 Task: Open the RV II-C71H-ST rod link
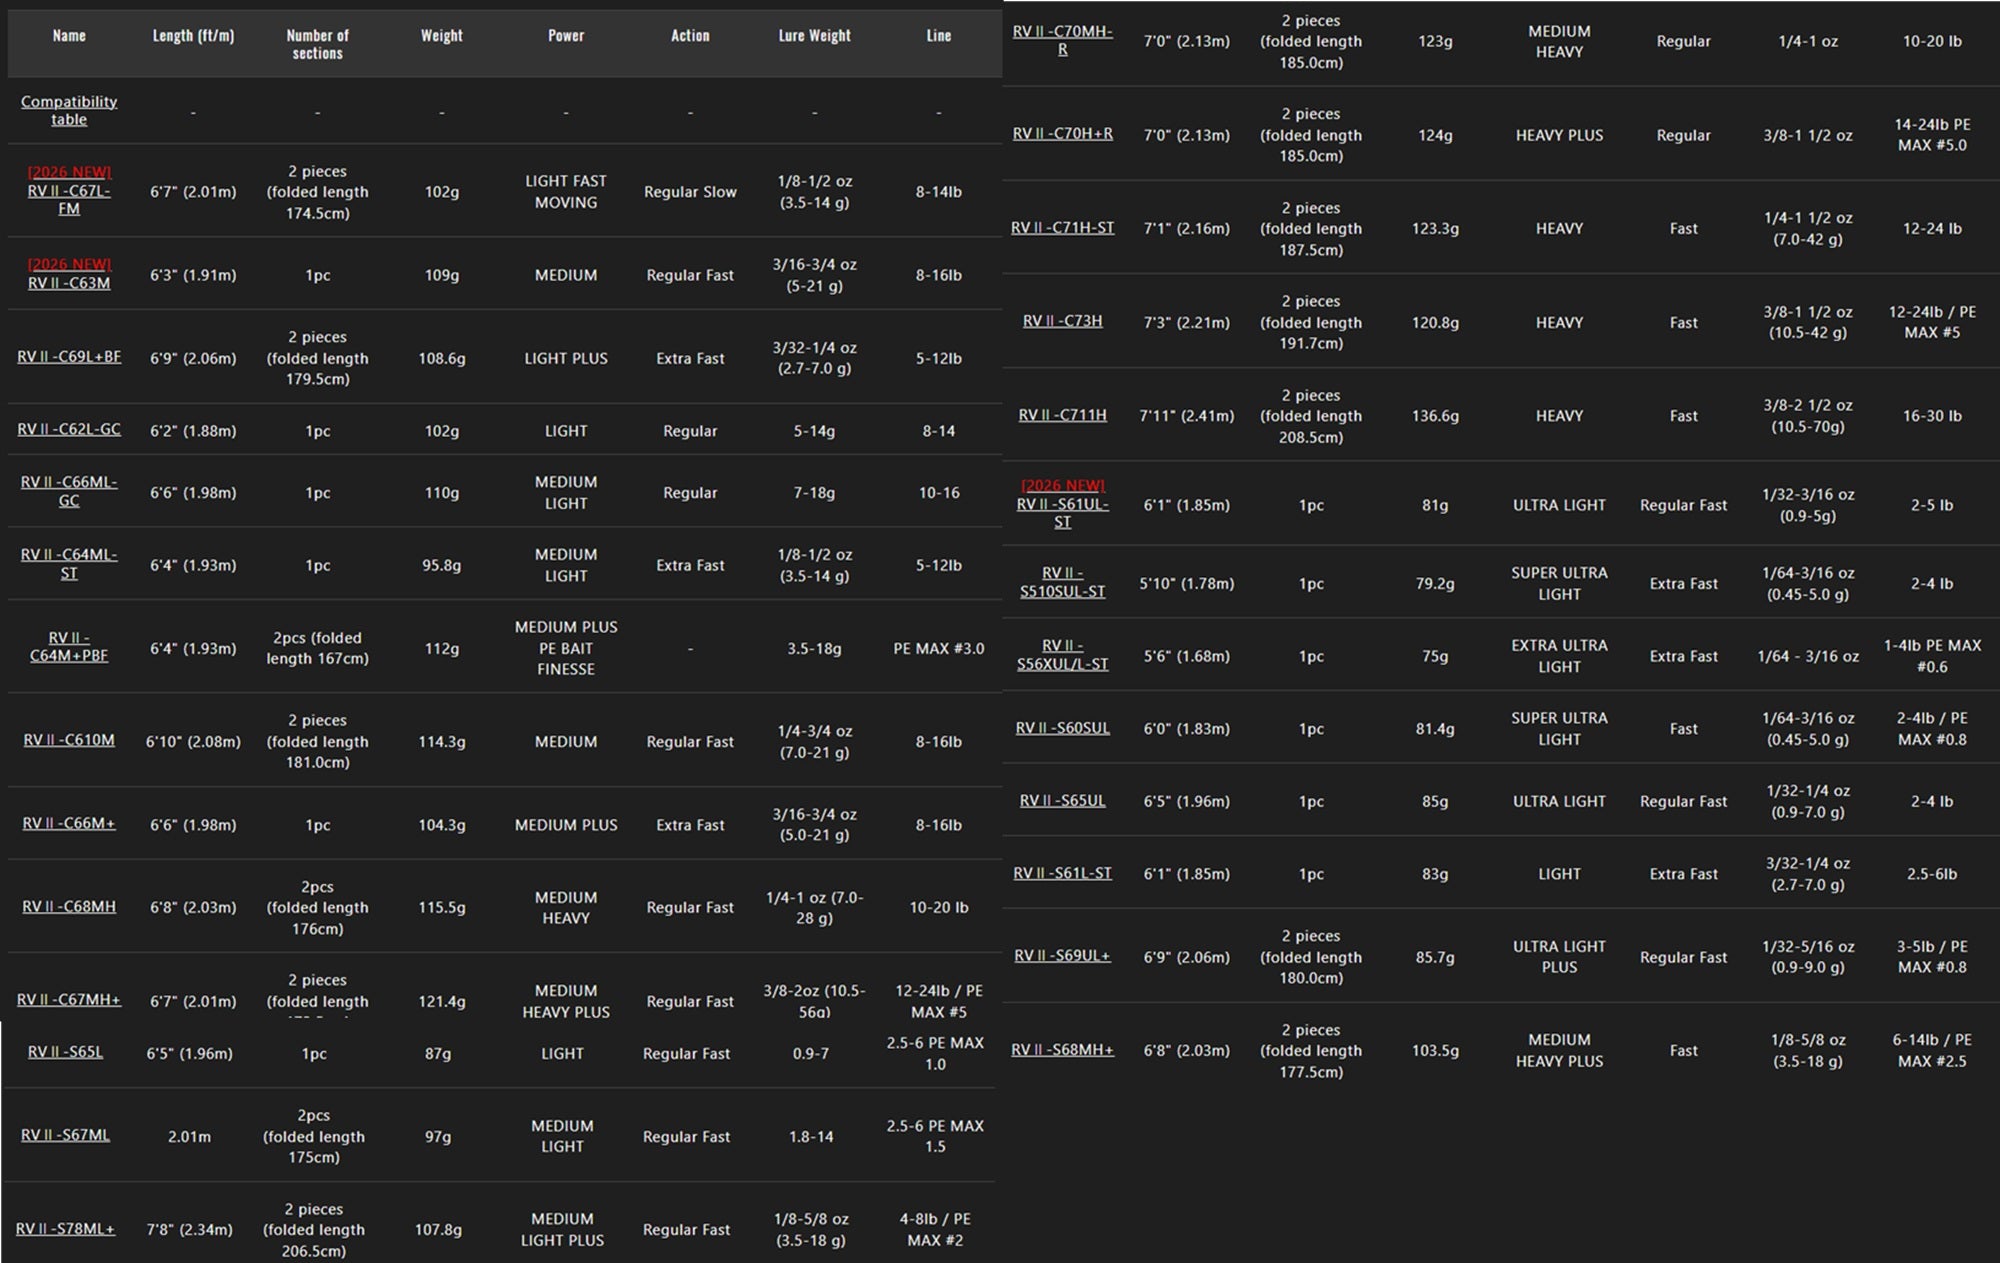(1062, 228)
